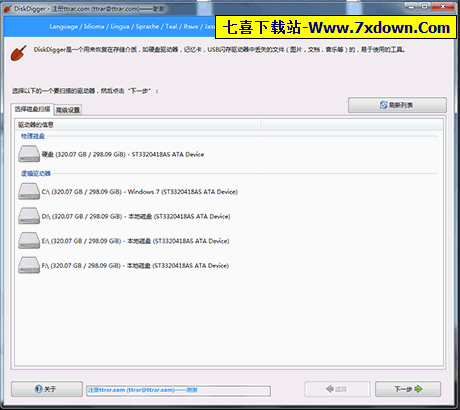This screenshot has width=460, height=410.
Task: Click the question mark icon on About button
Action: 39,389
